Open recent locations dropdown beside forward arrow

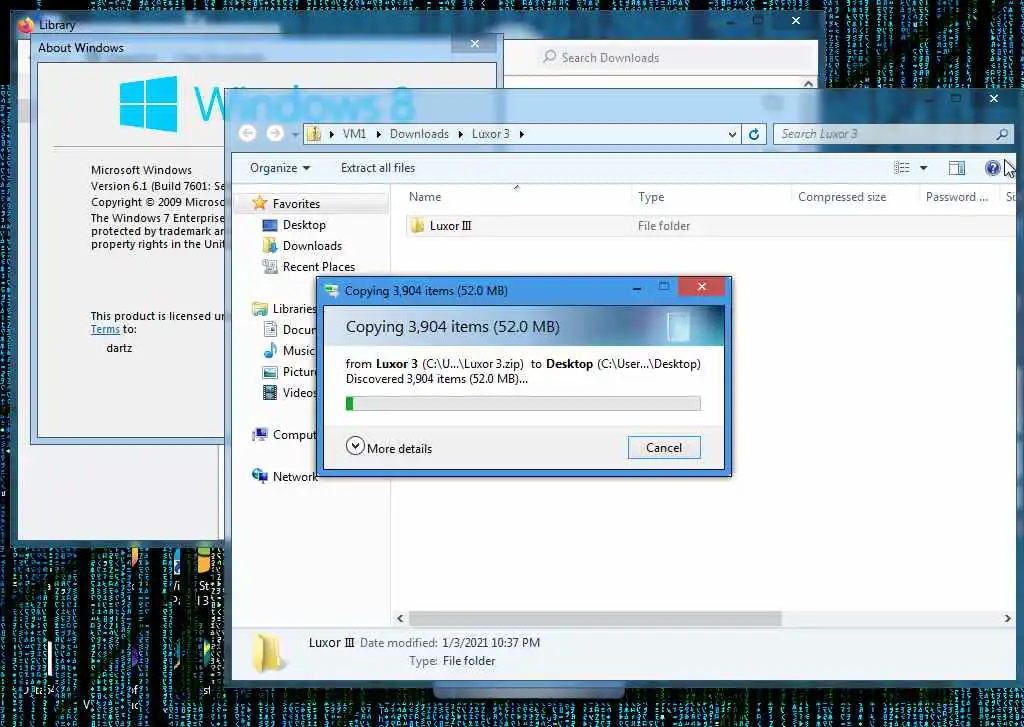click(295, 134)
